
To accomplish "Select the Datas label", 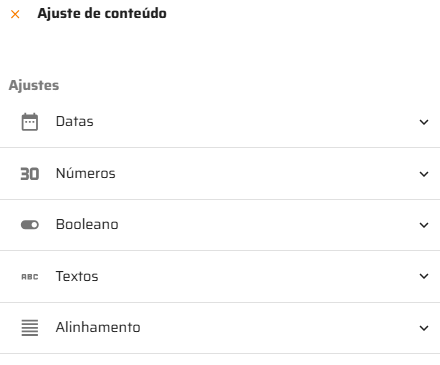I will [75, 121].
